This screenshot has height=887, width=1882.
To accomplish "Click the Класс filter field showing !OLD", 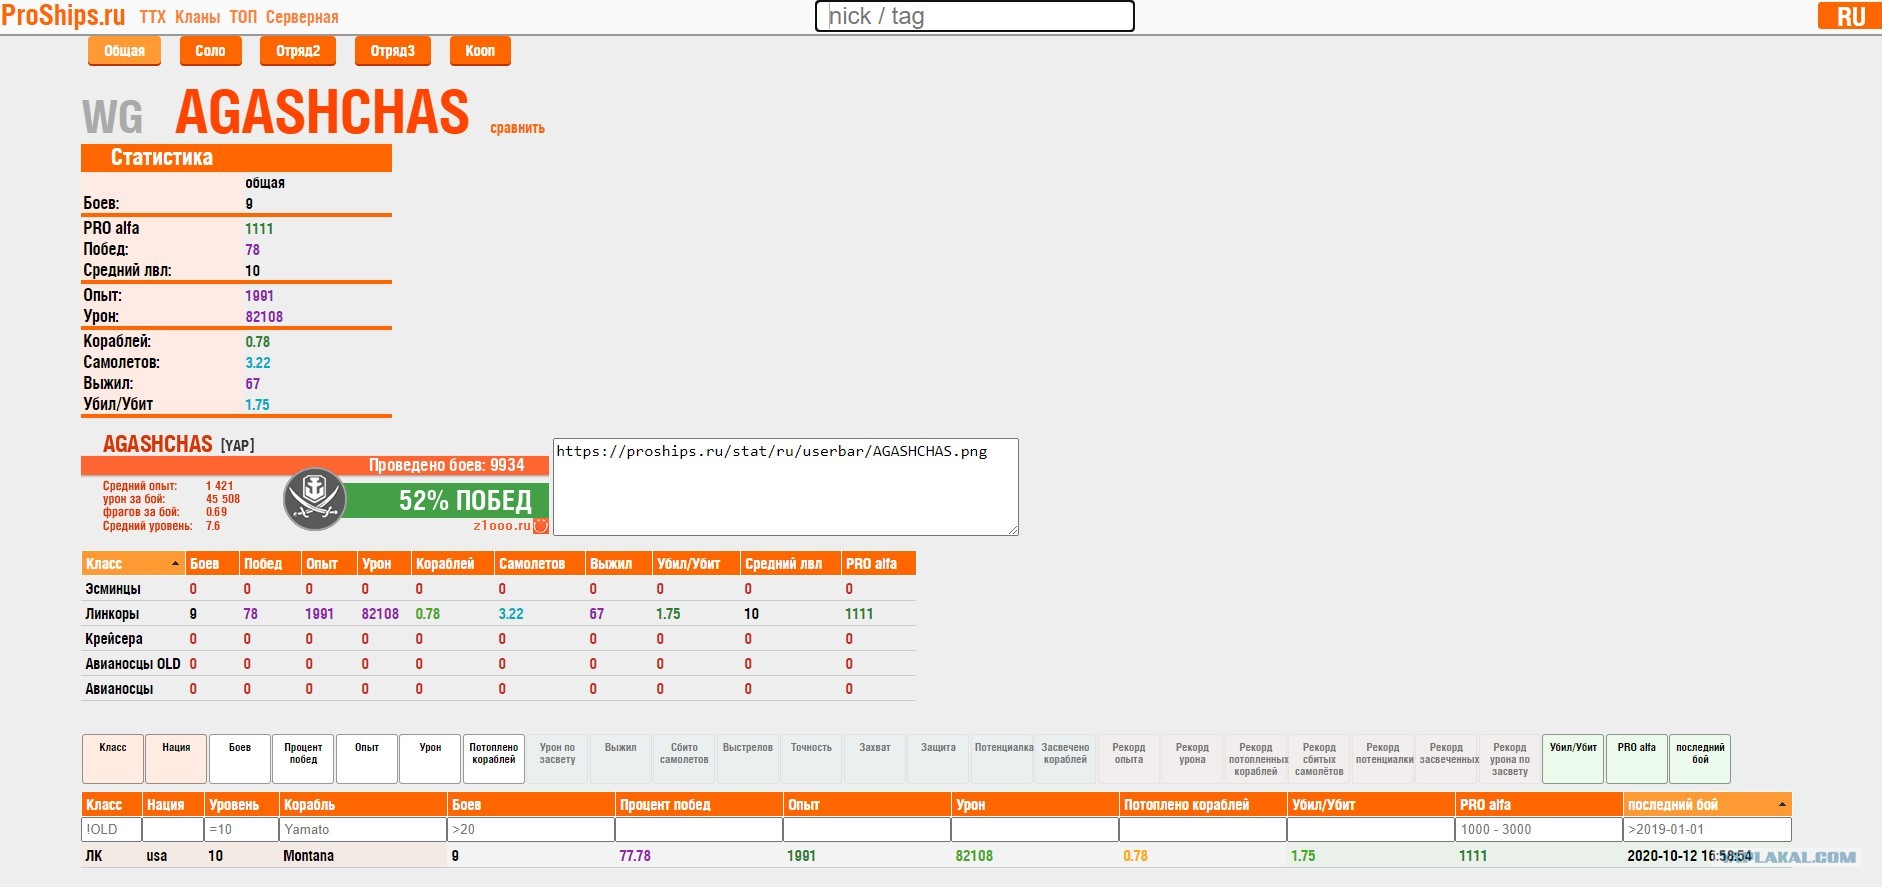I will (111, 830).
